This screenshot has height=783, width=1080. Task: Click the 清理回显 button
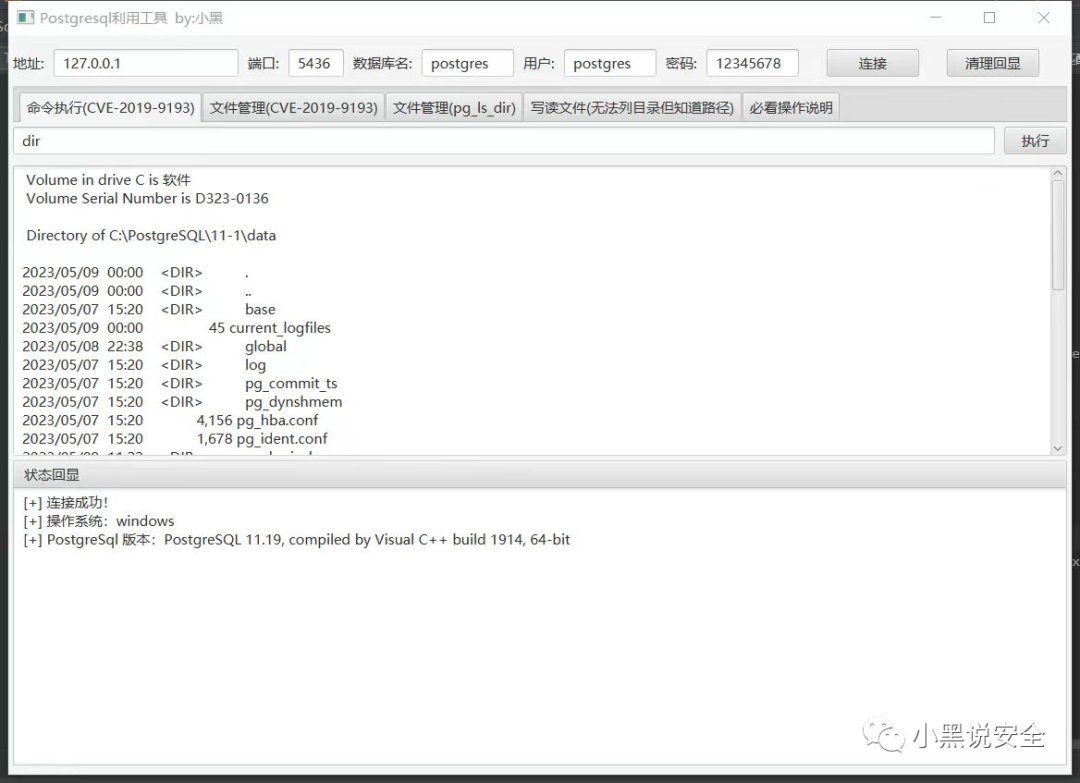pyautogui.click(x=993, y=63)
